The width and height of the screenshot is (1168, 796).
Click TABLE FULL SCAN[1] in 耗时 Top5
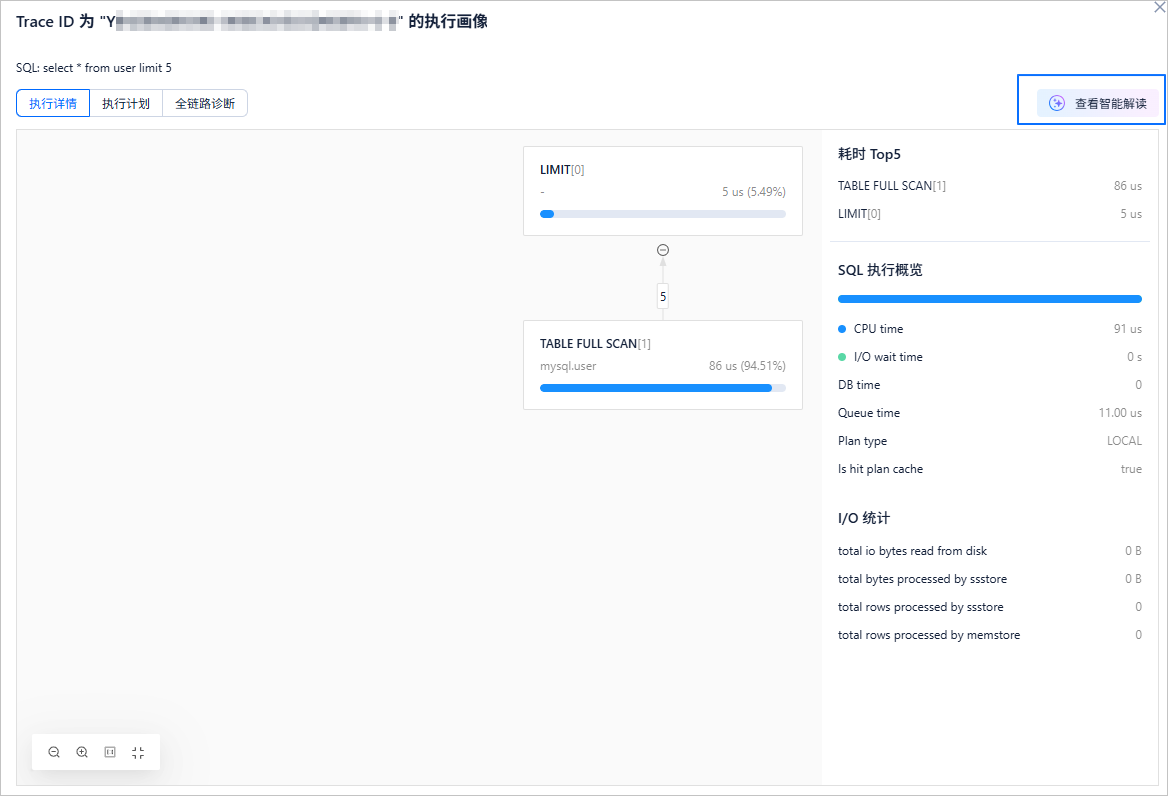[892, 185]
